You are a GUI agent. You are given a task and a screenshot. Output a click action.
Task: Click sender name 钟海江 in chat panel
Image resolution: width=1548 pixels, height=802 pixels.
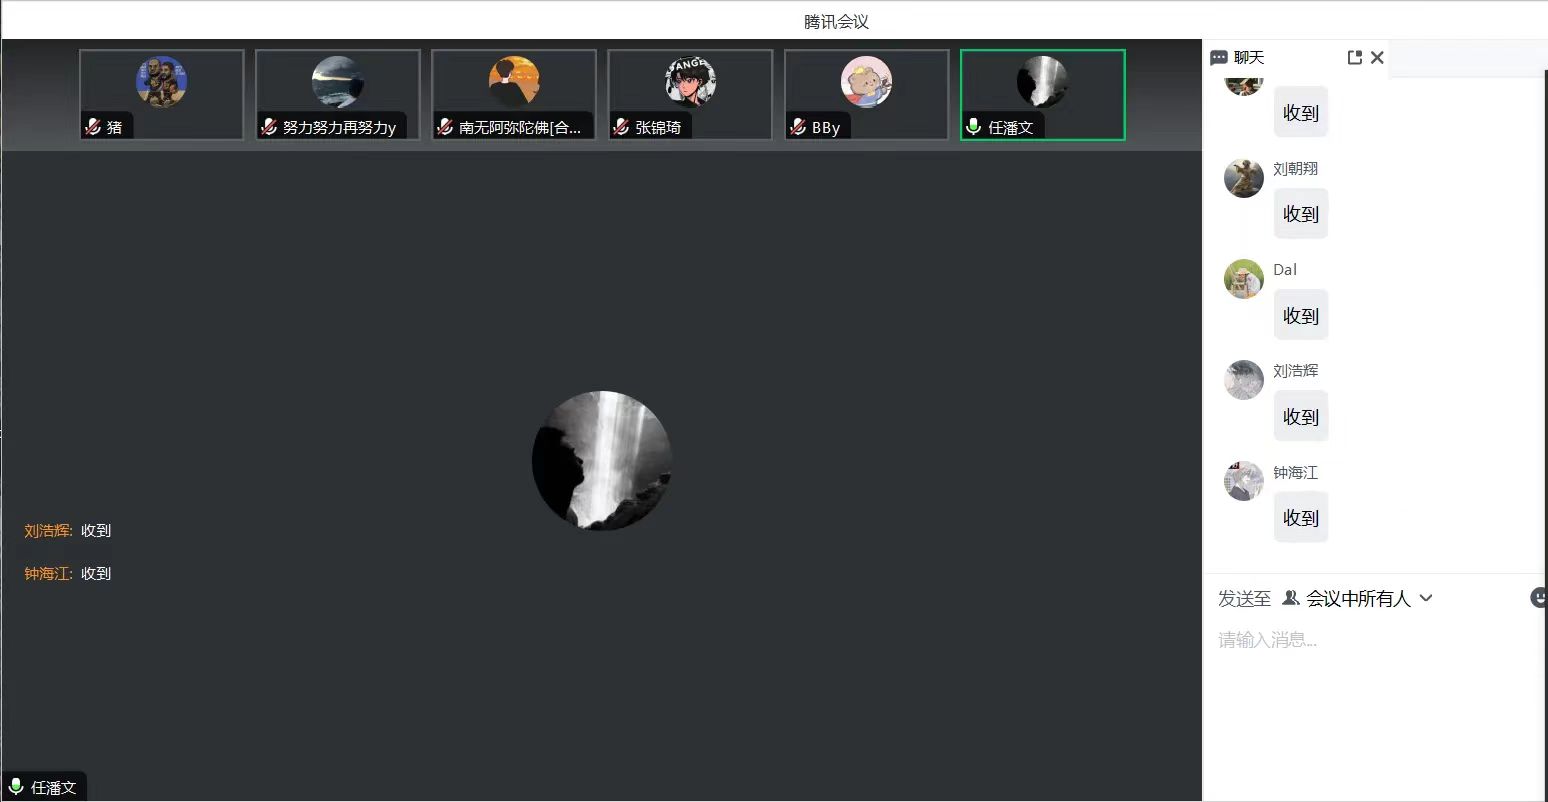pos(1295,472)
